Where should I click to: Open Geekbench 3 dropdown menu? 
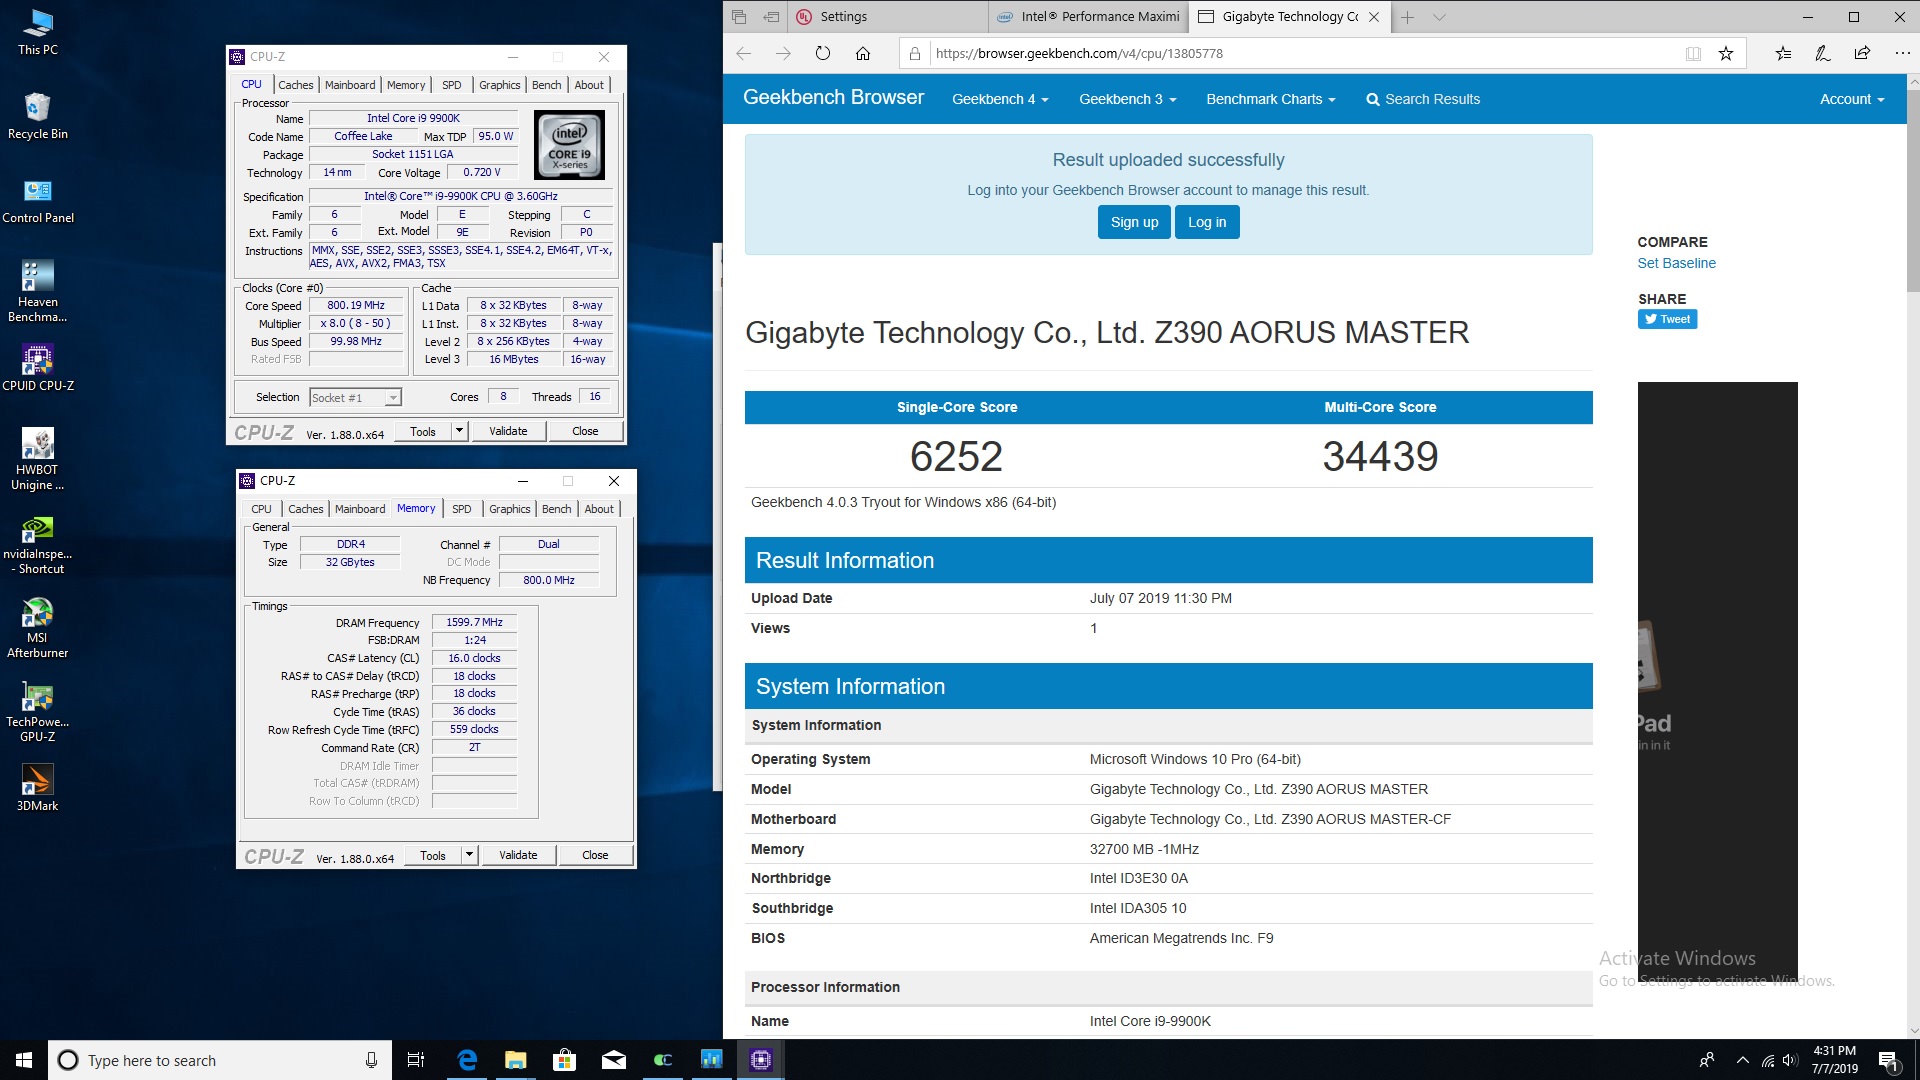click(x=1127, y=99)
